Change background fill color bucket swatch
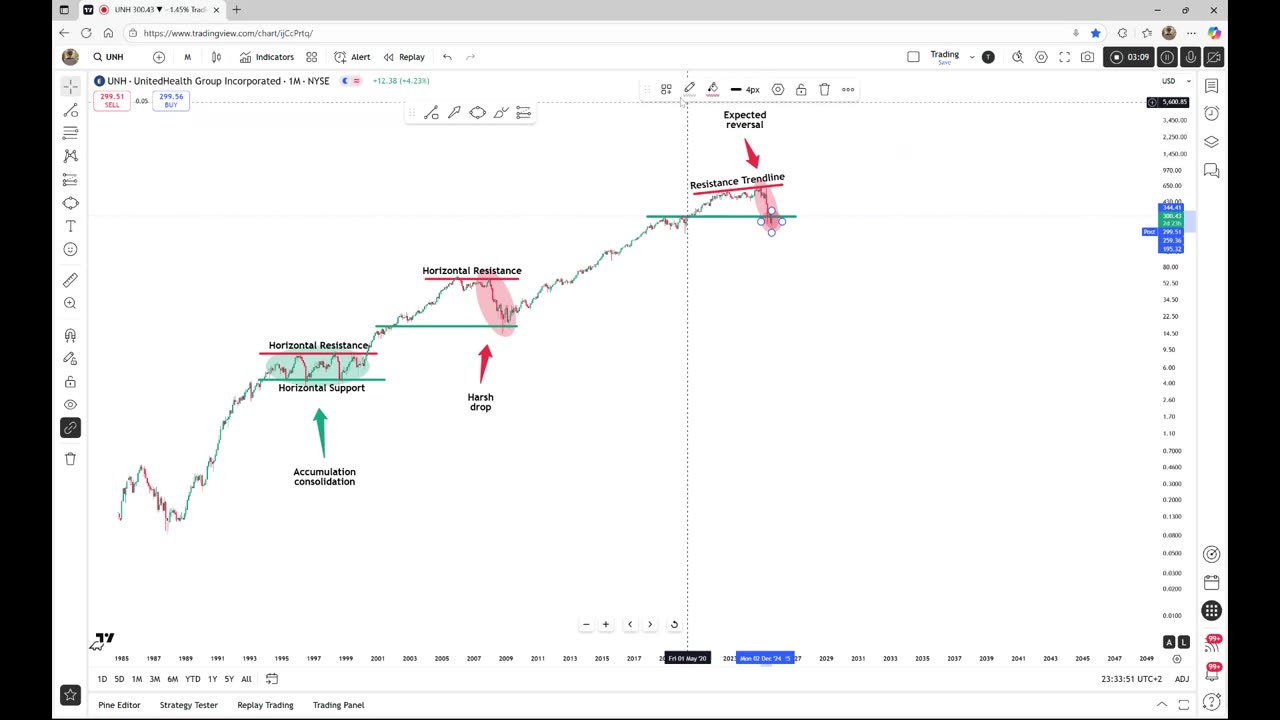 pyautogui.click(x=712, y=90)
